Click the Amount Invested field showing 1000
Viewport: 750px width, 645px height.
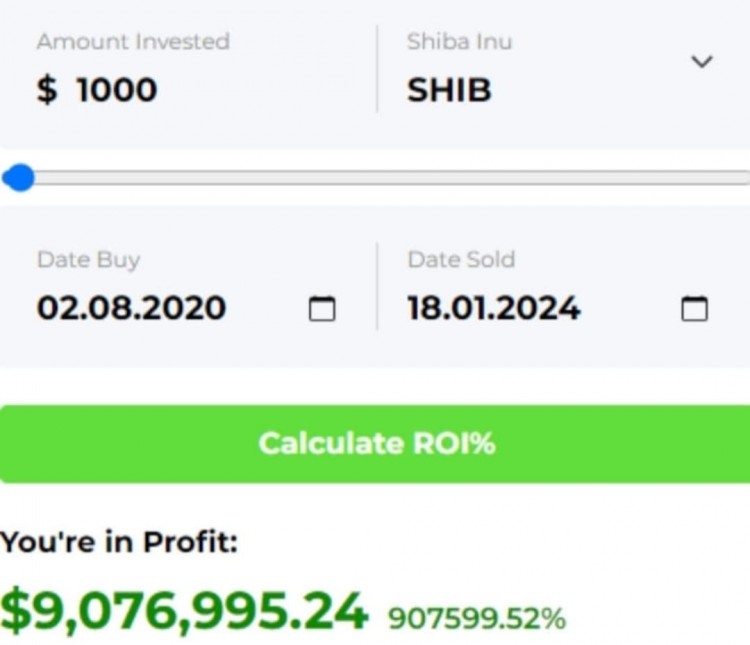pyautogui.click(x=117, y=89)
